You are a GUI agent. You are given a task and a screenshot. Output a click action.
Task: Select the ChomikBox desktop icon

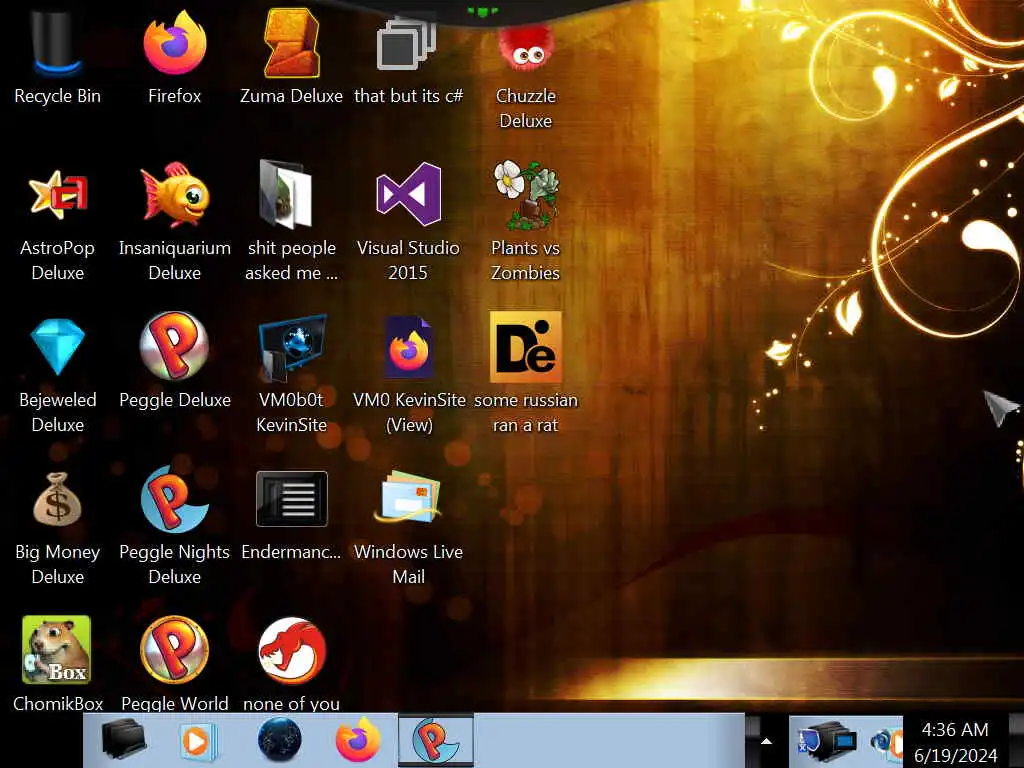click(x=56, y=650)
